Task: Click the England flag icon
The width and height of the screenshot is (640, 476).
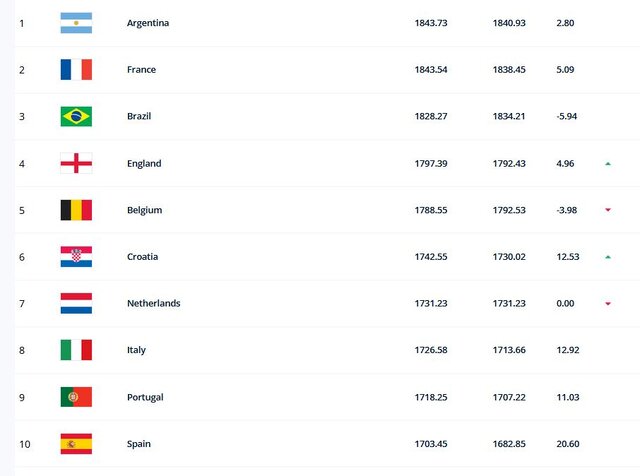Action: tap(76, 163)
